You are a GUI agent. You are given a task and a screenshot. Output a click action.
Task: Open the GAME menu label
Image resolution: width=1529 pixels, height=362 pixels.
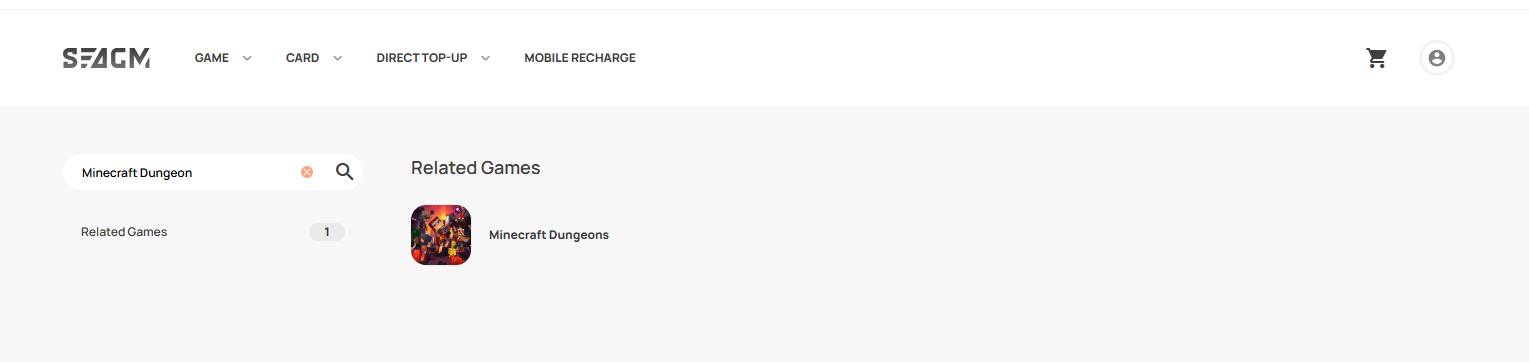coord(212,58)
